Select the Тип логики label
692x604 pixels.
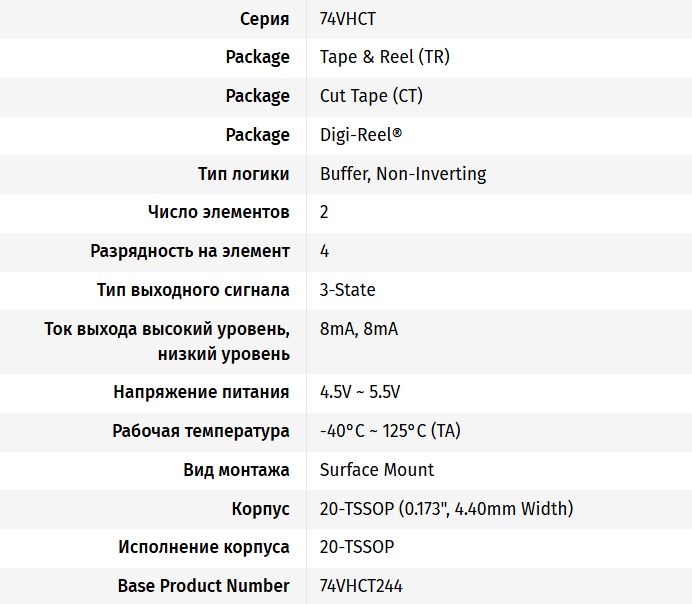[x=244, y=174]
